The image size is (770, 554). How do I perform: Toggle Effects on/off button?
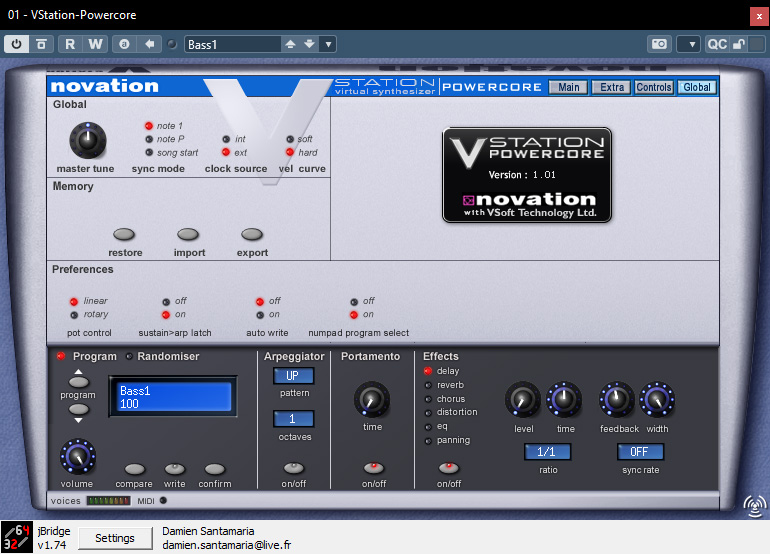[448, 468]
